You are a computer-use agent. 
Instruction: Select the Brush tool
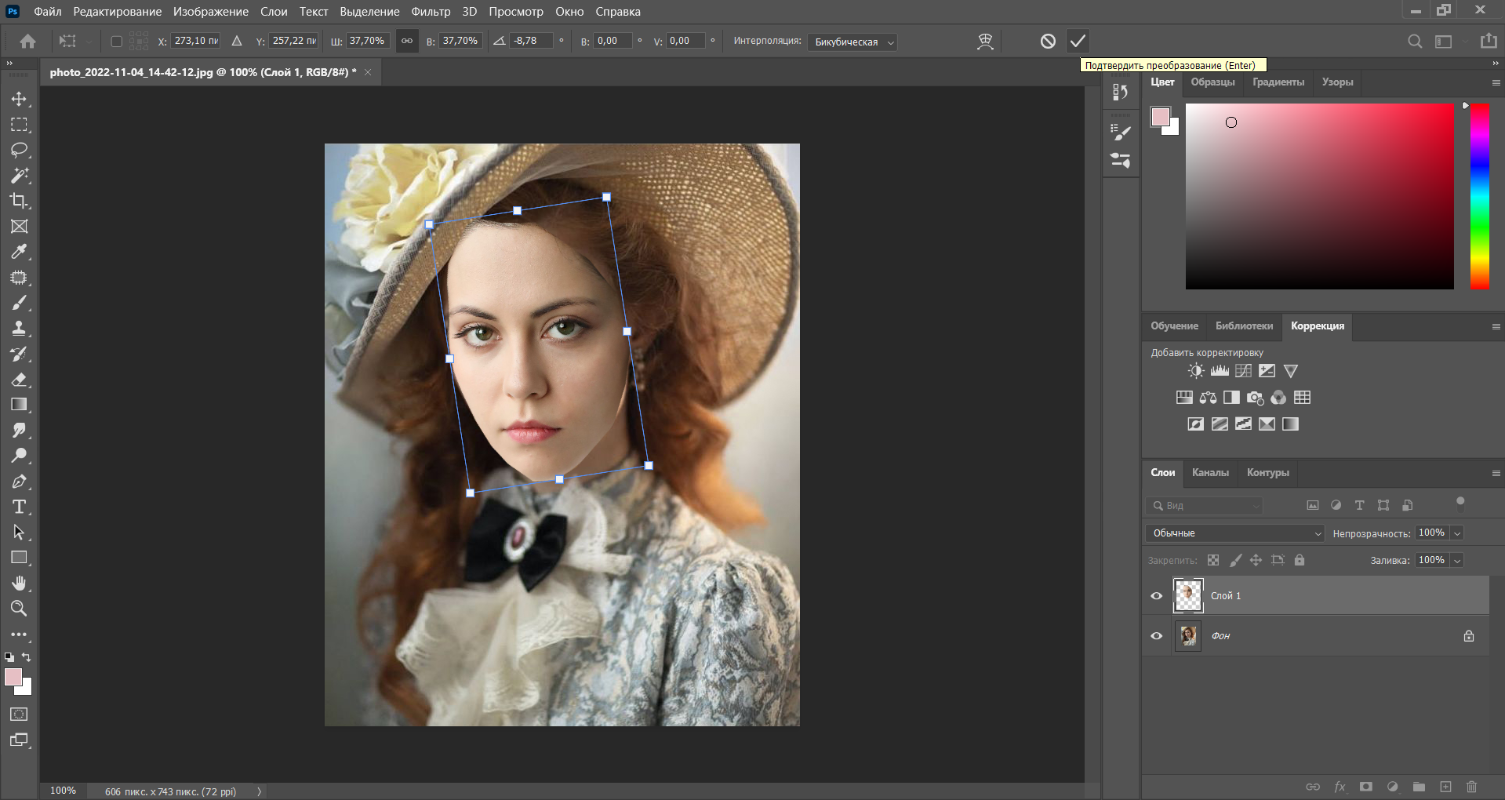(19, 303)
